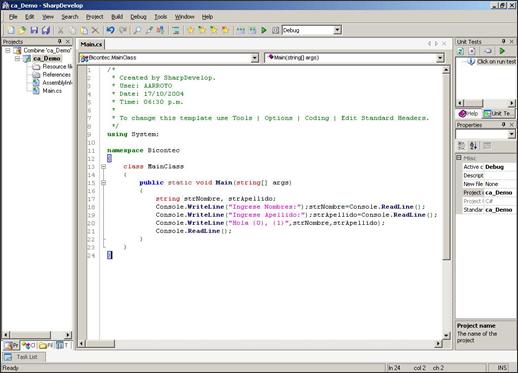Image resolution: width=518 pixels, height=373 pixels.
Task: Click the Find magnifier toolbar icon
Action: point(137,30)
